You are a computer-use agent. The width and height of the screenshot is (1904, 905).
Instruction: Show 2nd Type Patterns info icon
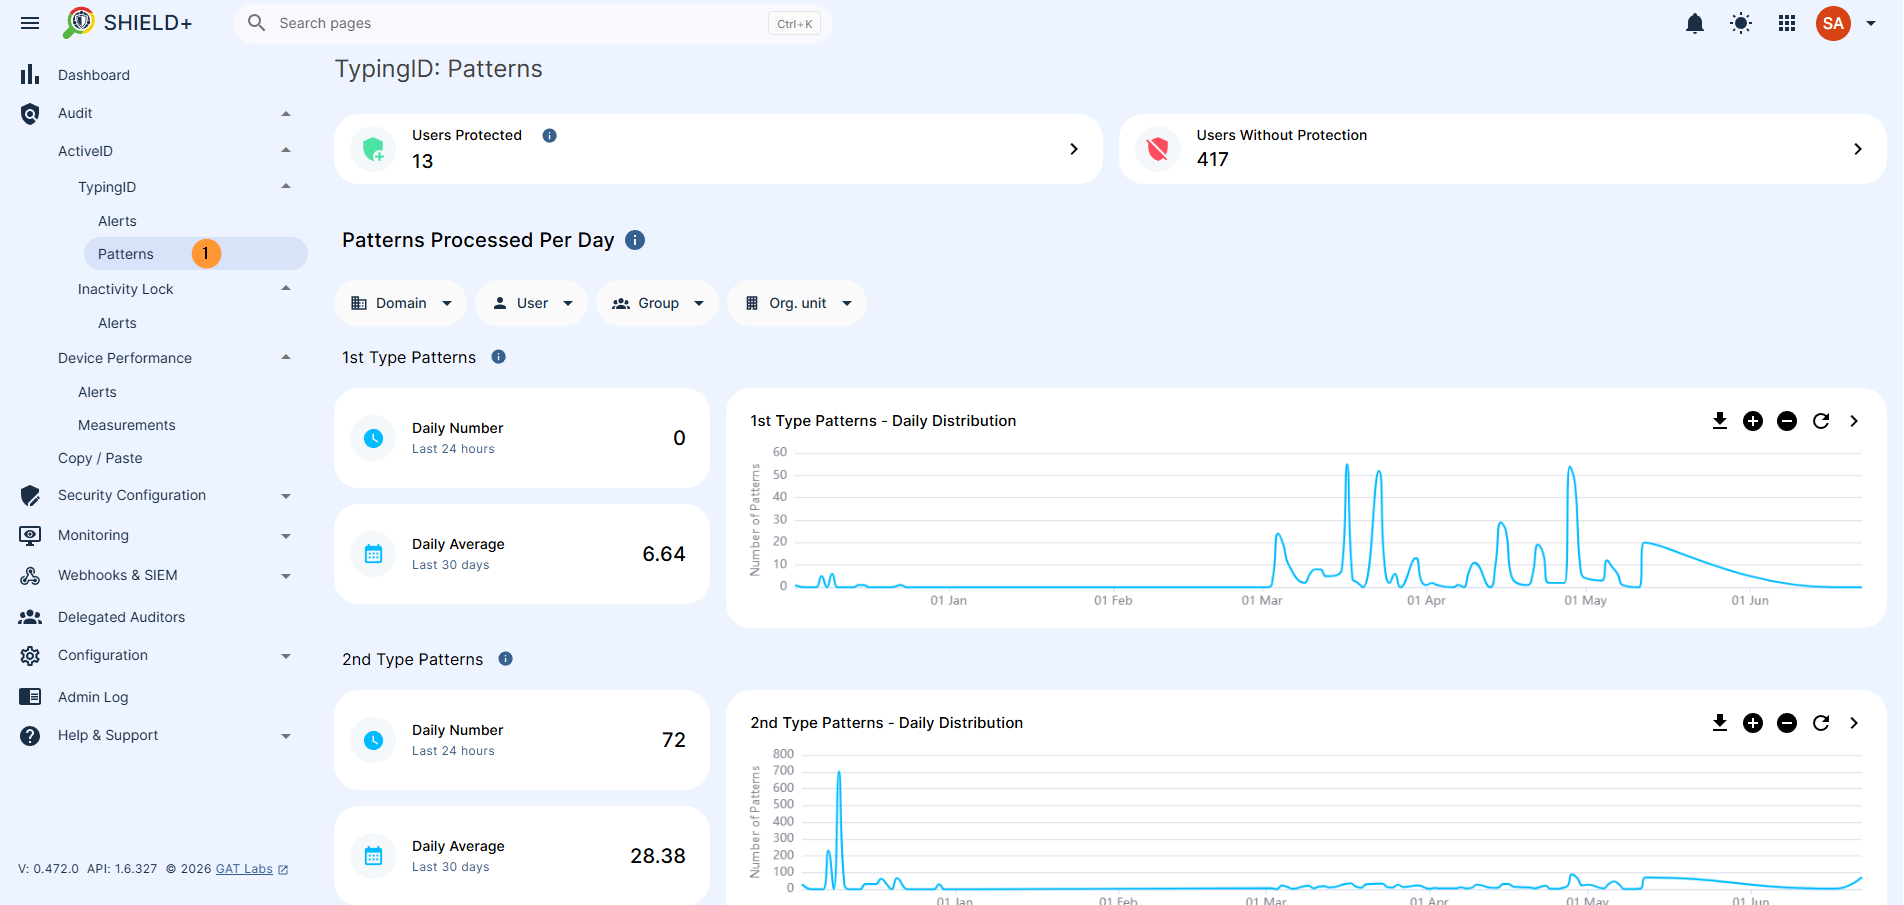(x=505, y=659)
